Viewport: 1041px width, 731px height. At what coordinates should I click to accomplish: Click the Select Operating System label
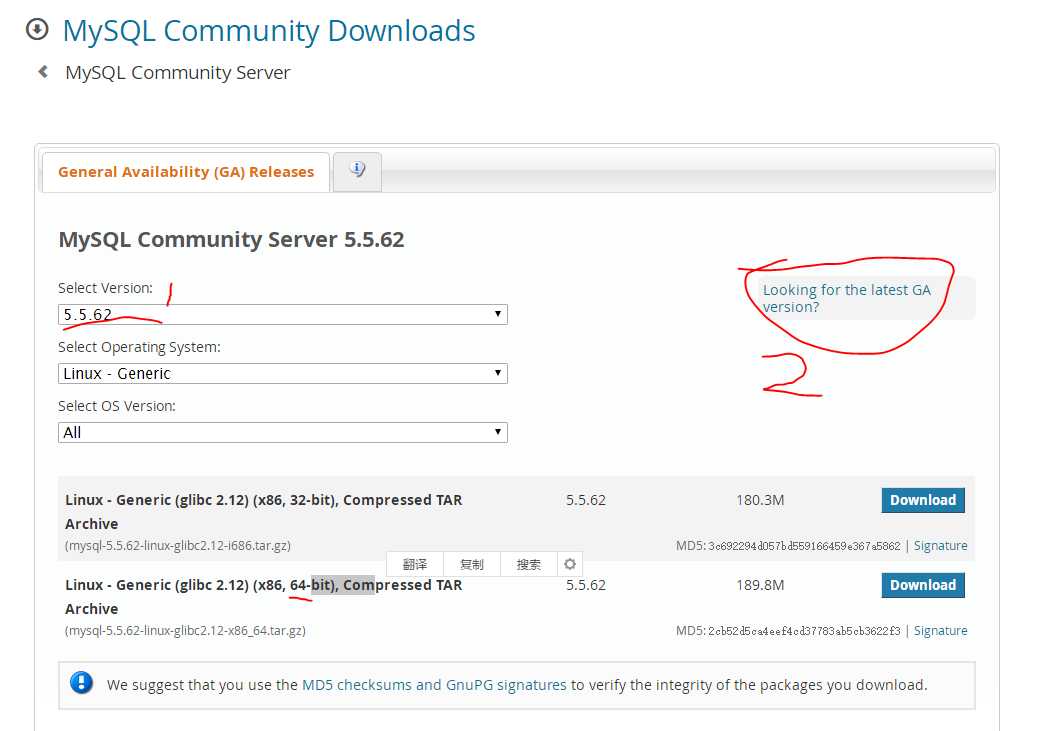139,347
